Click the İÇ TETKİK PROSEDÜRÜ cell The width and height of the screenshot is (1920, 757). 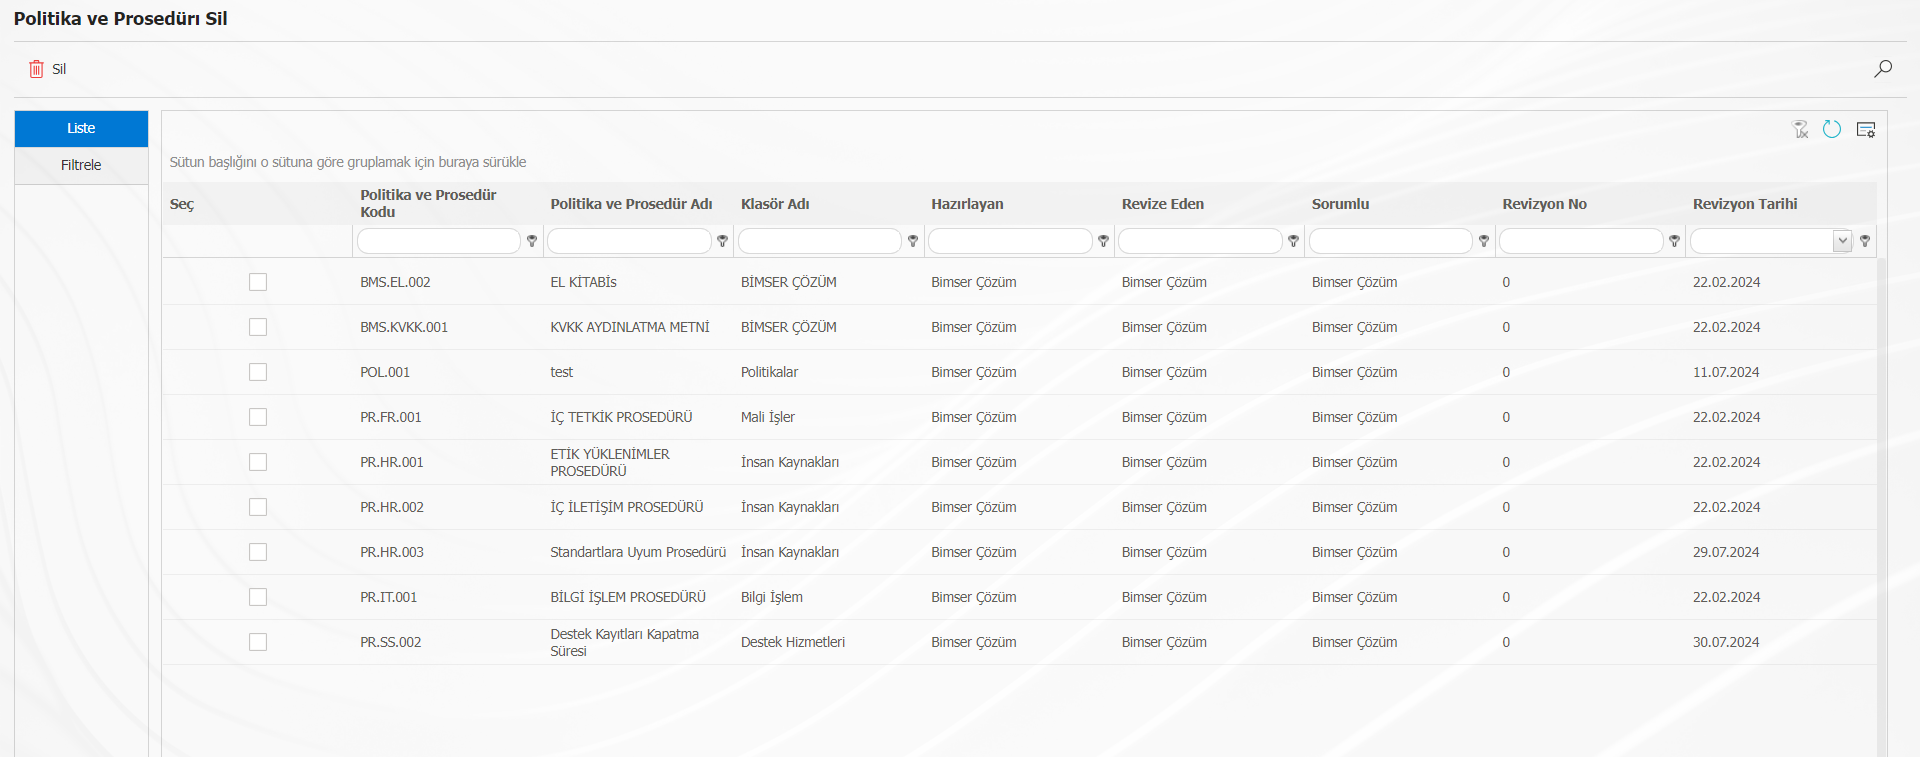click(x=621, y=417)
